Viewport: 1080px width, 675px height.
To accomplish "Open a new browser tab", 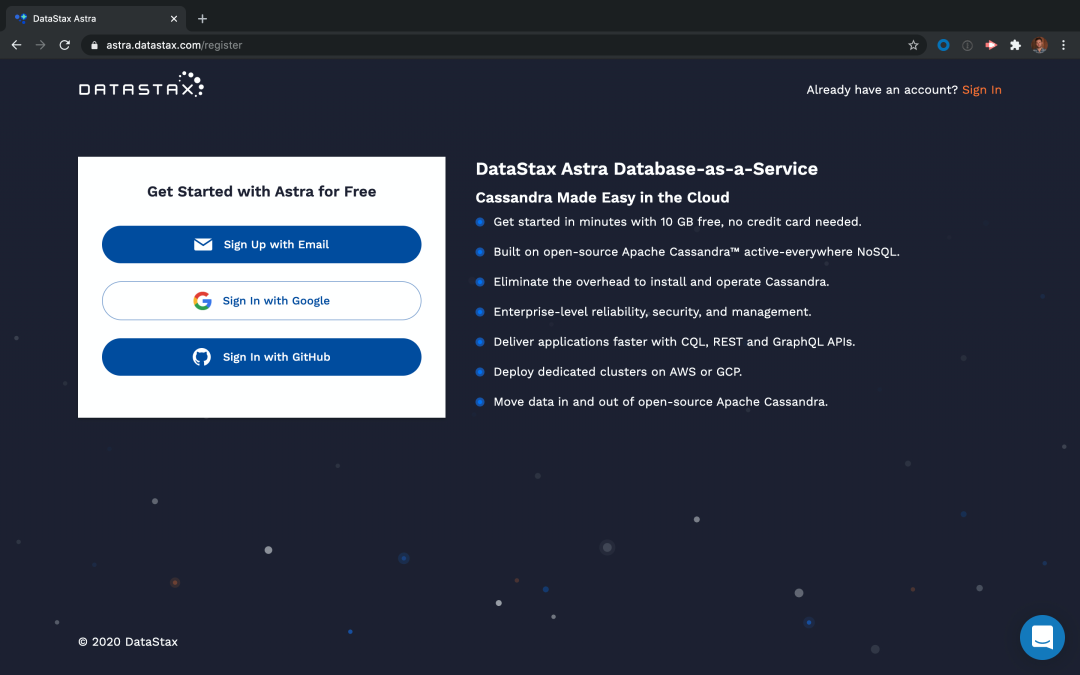I will point(202,19).
